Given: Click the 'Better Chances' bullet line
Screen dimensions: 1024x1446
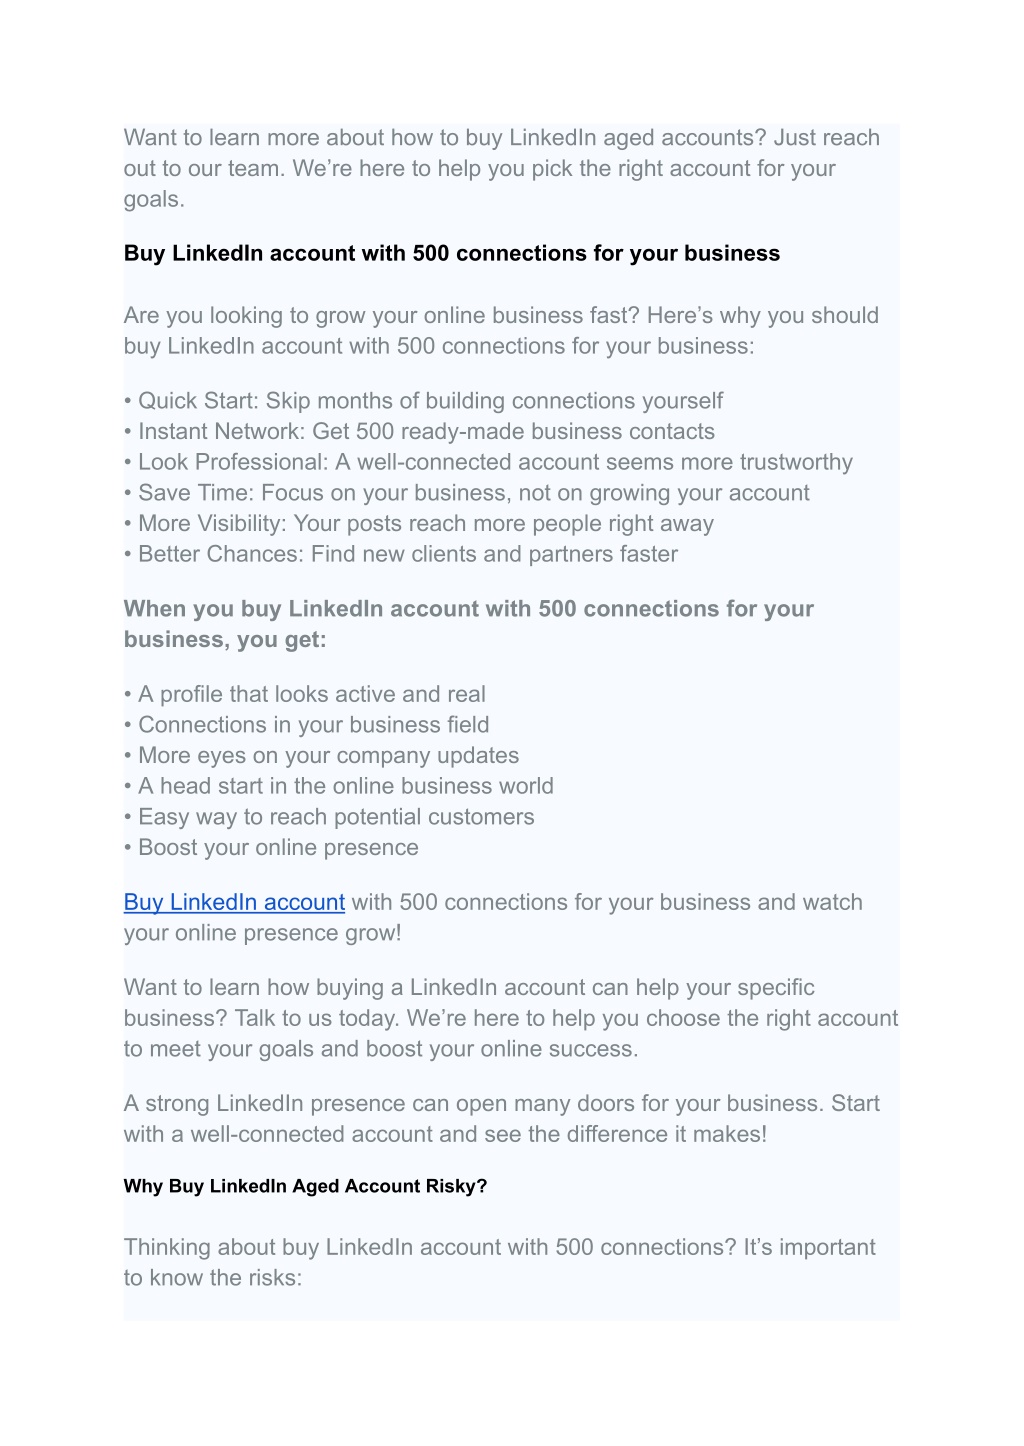Looking at the screenshot, I should tap(401, 554).
